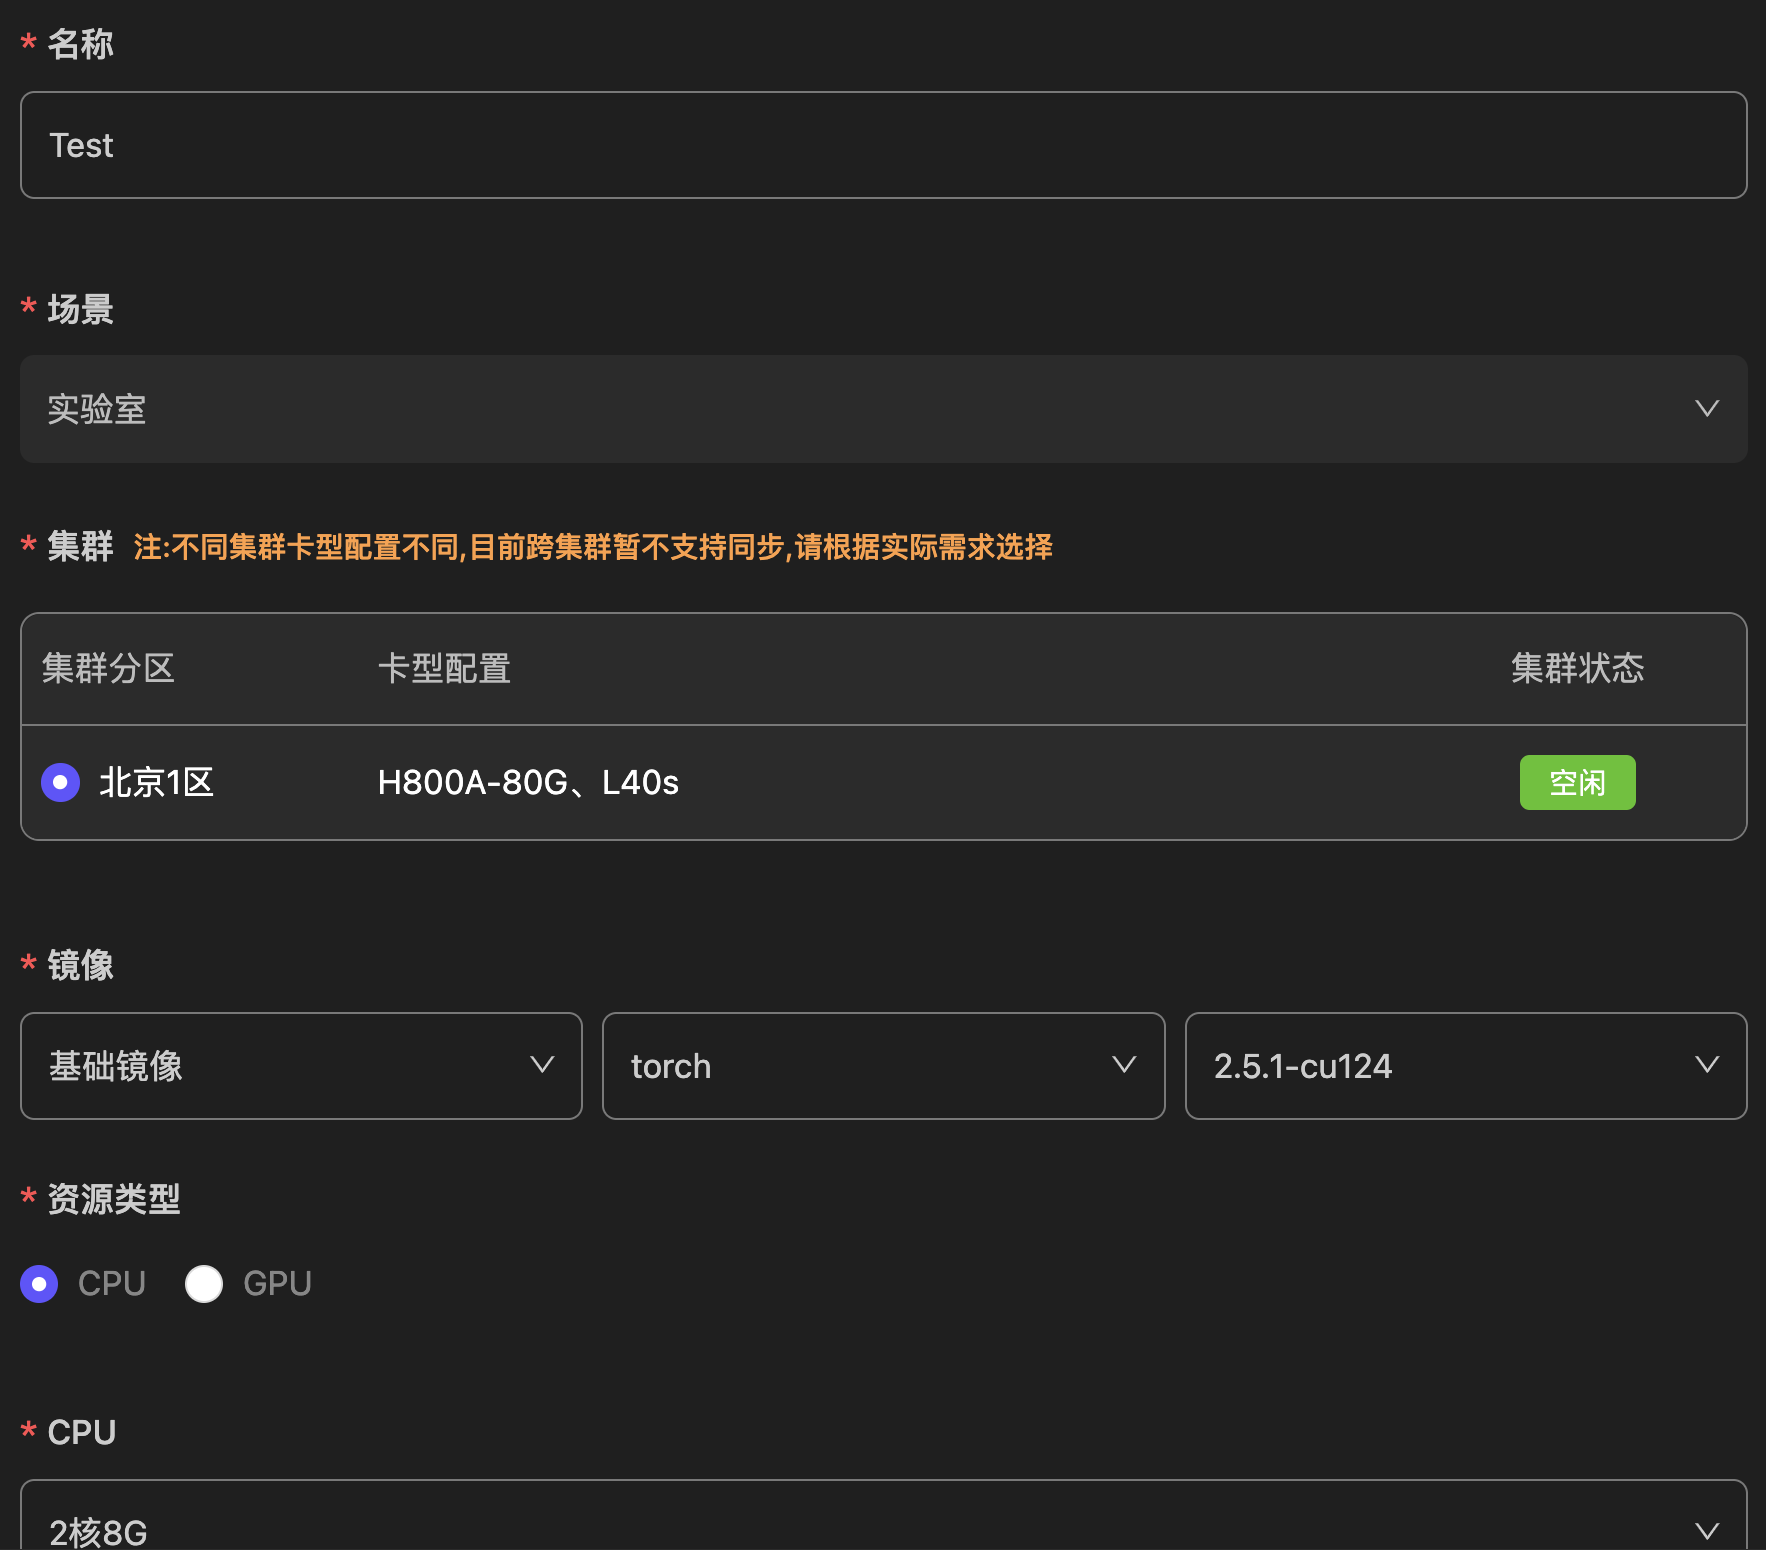Click the green 空闲 status badge
Screen dimensions: 1766x1550
1577,782
